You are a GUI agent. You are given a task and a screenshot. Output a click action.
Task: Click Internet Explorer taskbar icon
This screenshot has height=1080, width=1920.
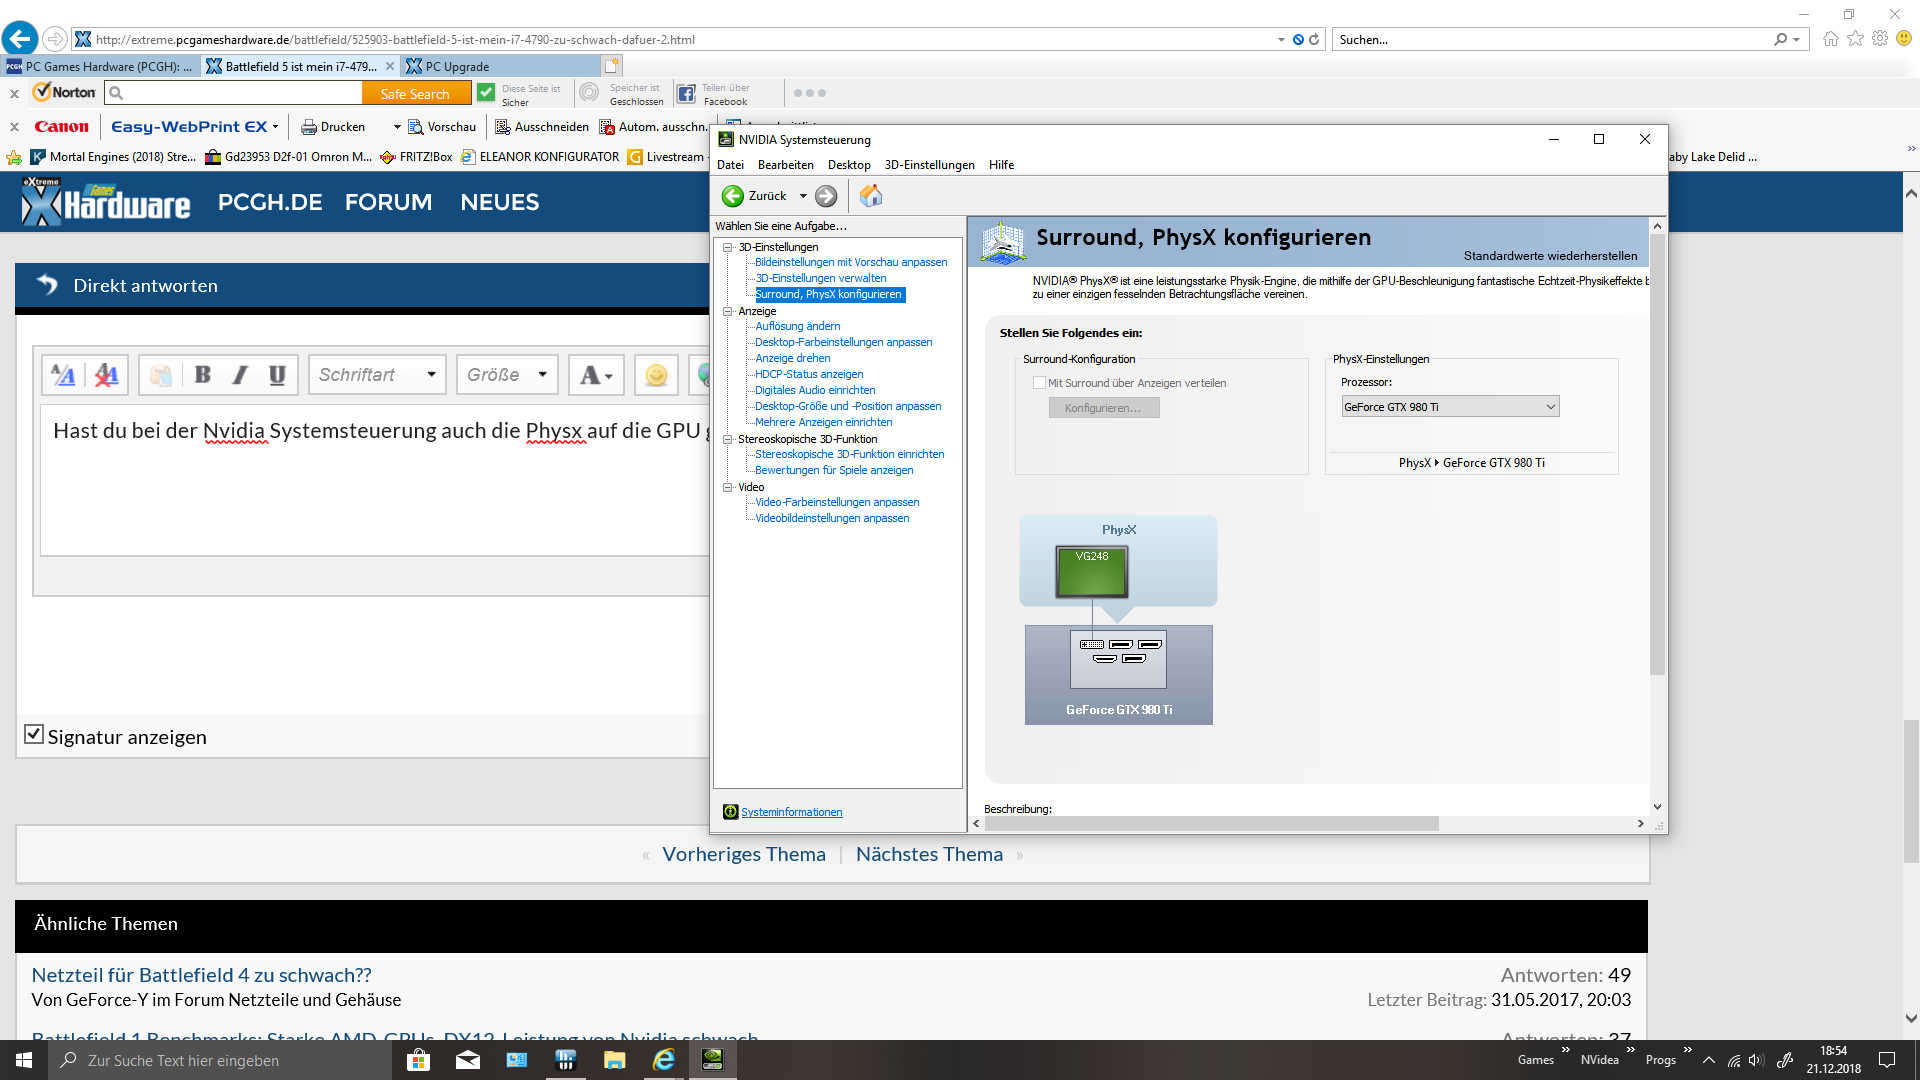pos(663,1060)
